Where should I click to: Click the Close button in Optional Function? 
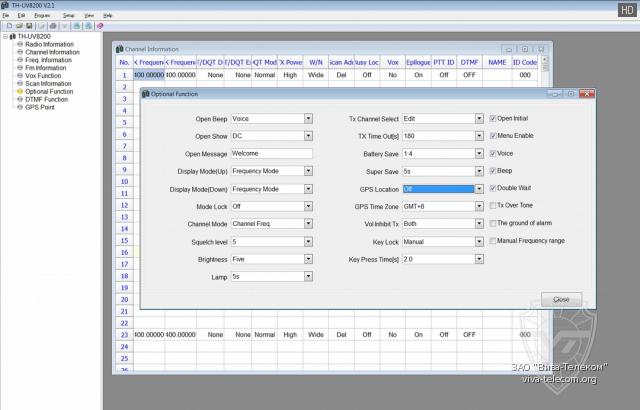561,299
